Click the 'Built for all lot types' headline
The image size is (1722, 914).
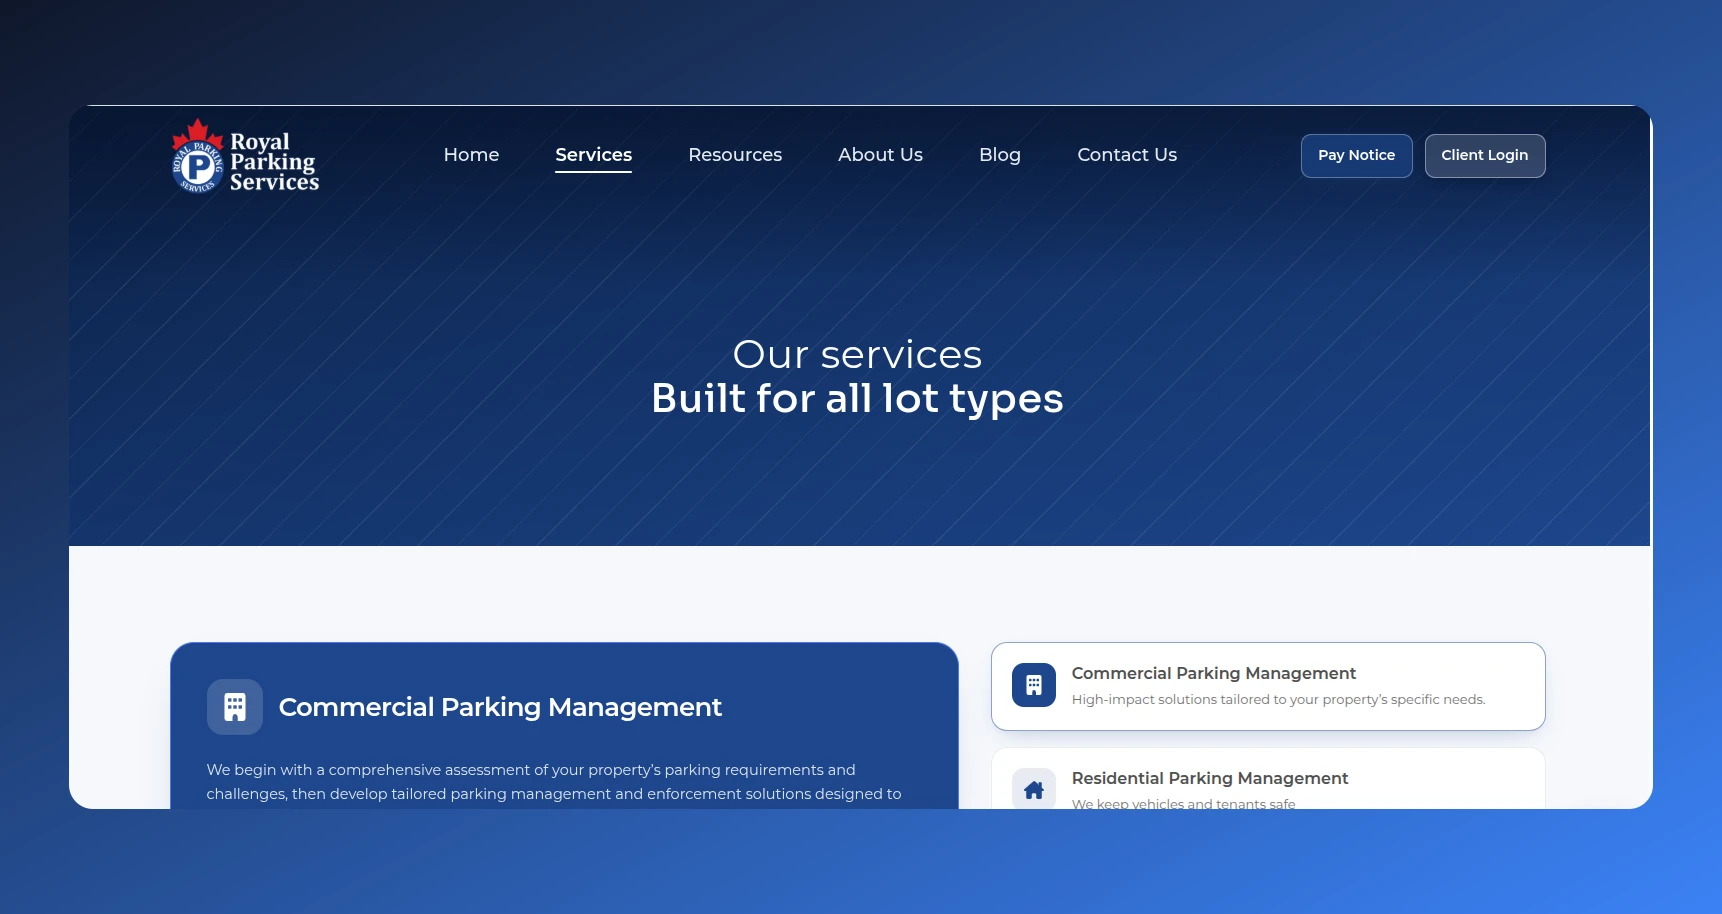[857, 398]
